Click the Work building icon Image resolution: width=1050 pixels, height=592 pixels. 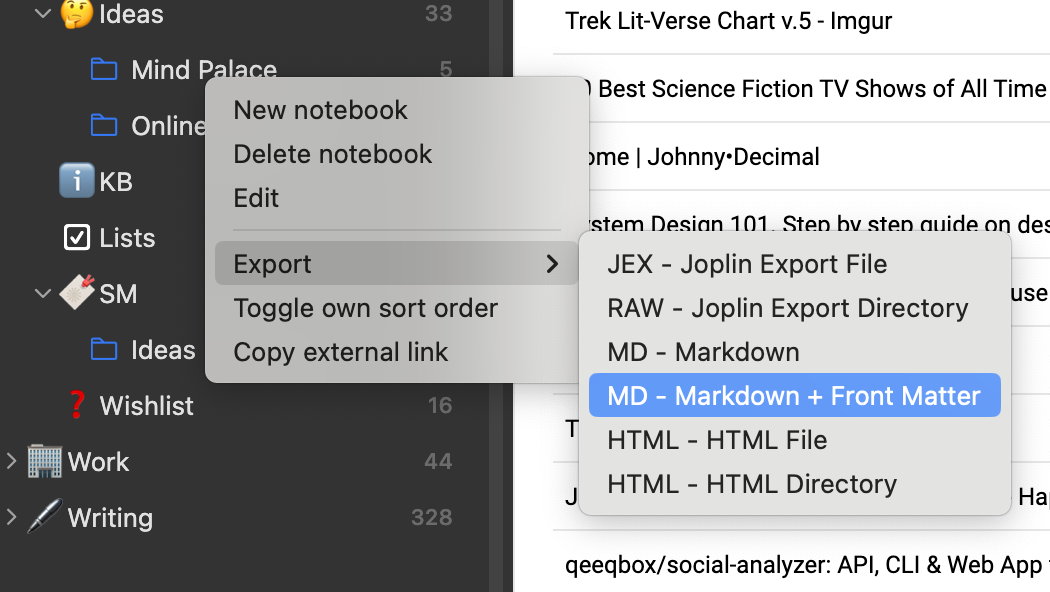[x=45, y=461]
